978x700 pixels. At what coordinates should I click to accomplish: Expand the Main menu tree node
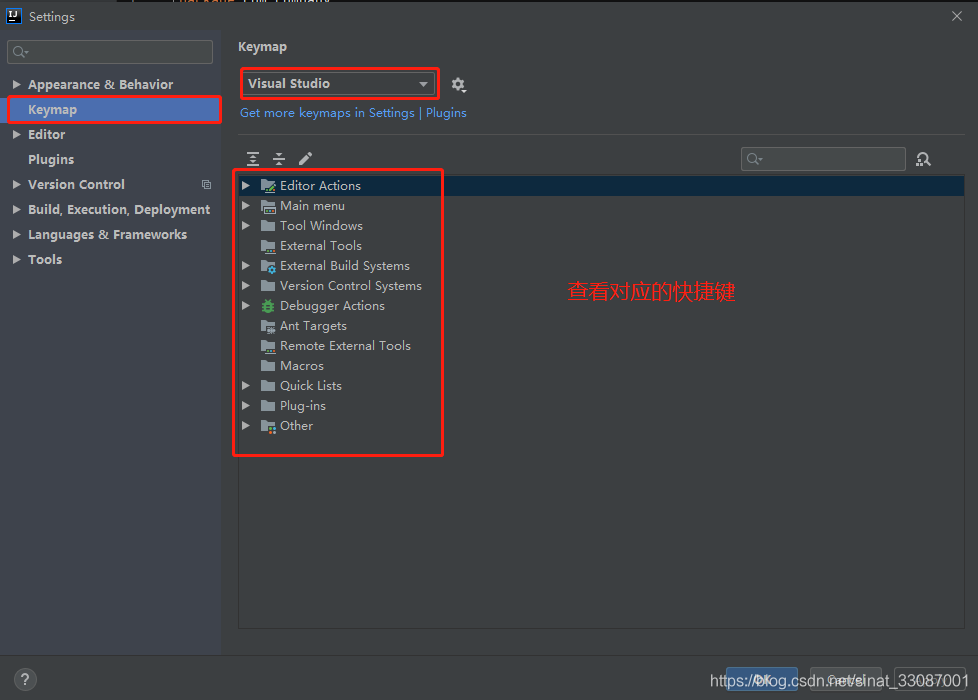click(246, 205)
